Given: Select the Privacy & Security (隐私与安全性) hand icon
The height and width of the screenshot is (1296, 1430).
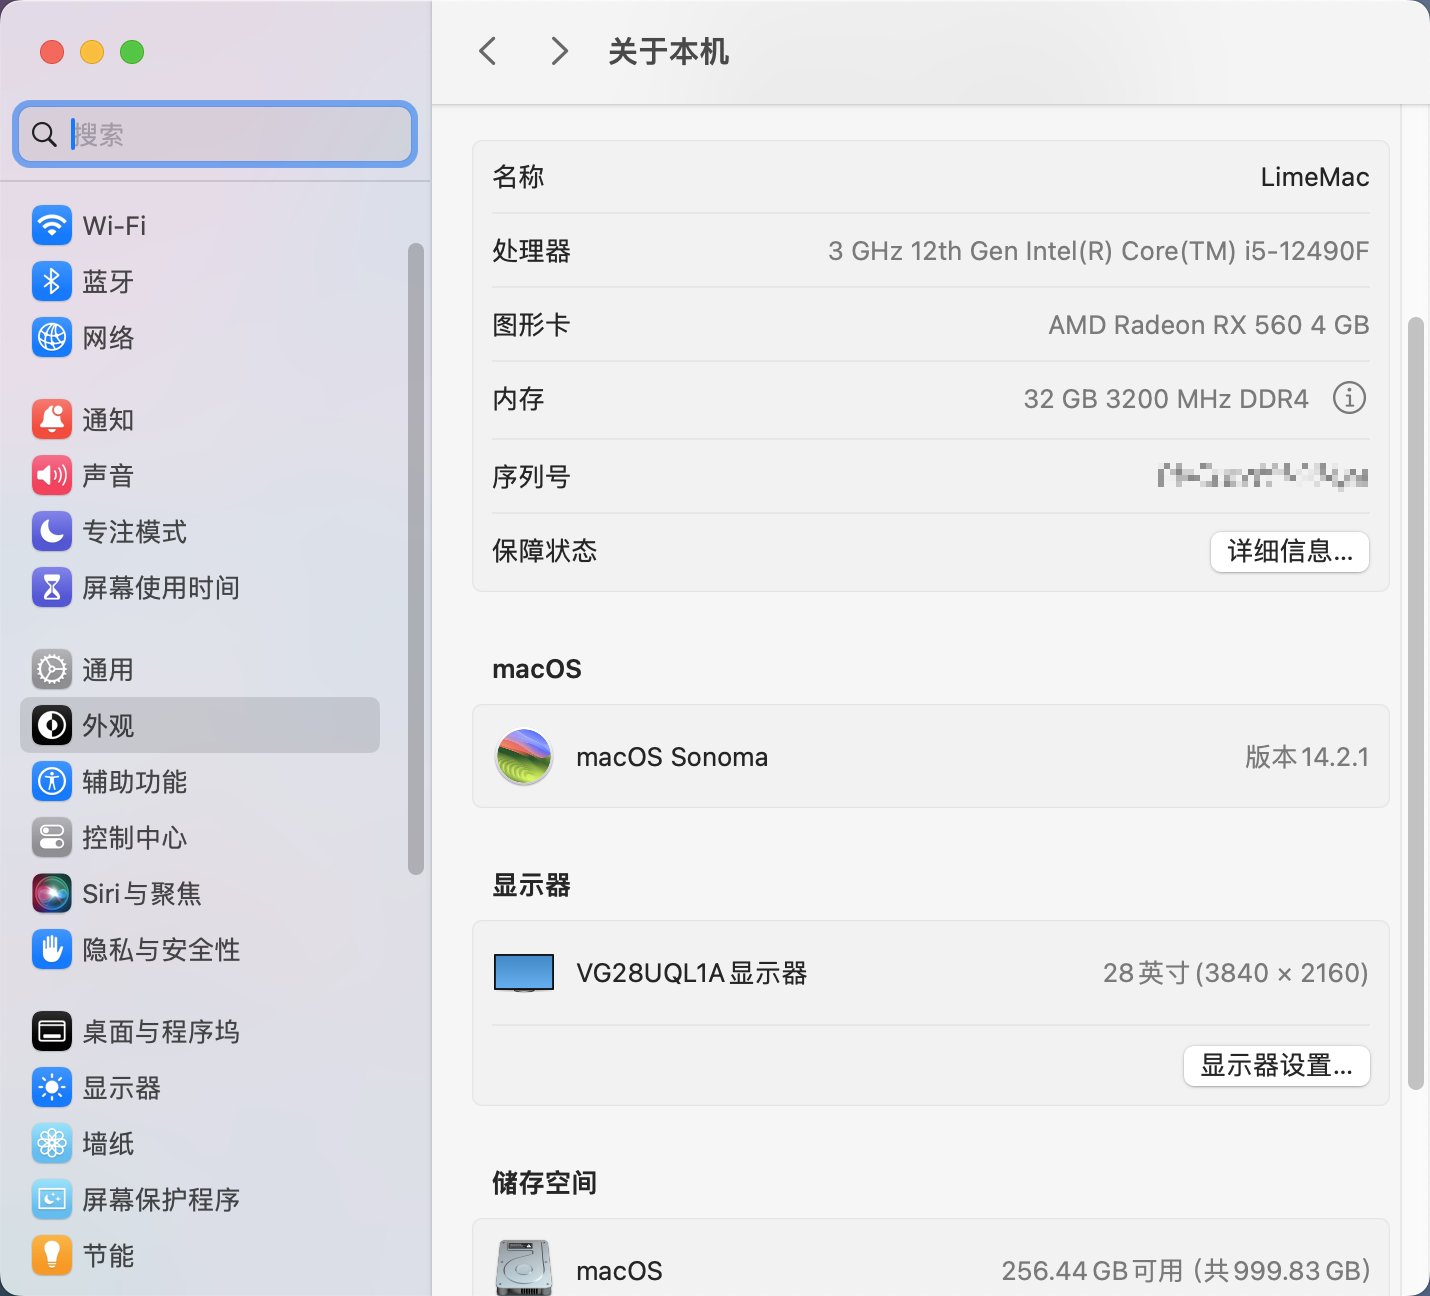Looking at the screenshot, I should (x=52, y=949).
